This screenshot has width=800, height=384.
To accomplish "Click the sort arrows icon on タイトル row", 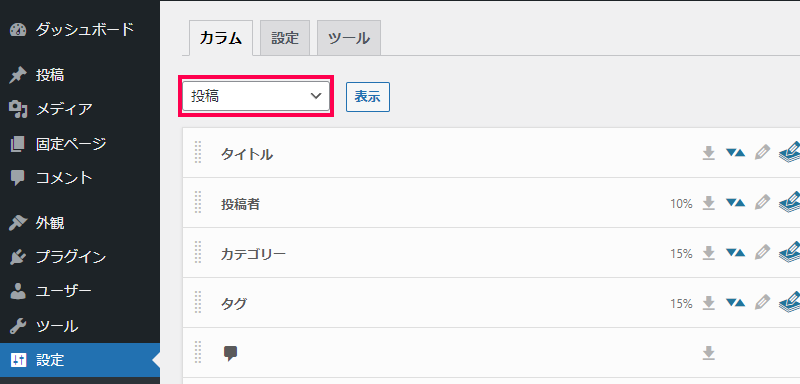I will click(x=735, y=152).
